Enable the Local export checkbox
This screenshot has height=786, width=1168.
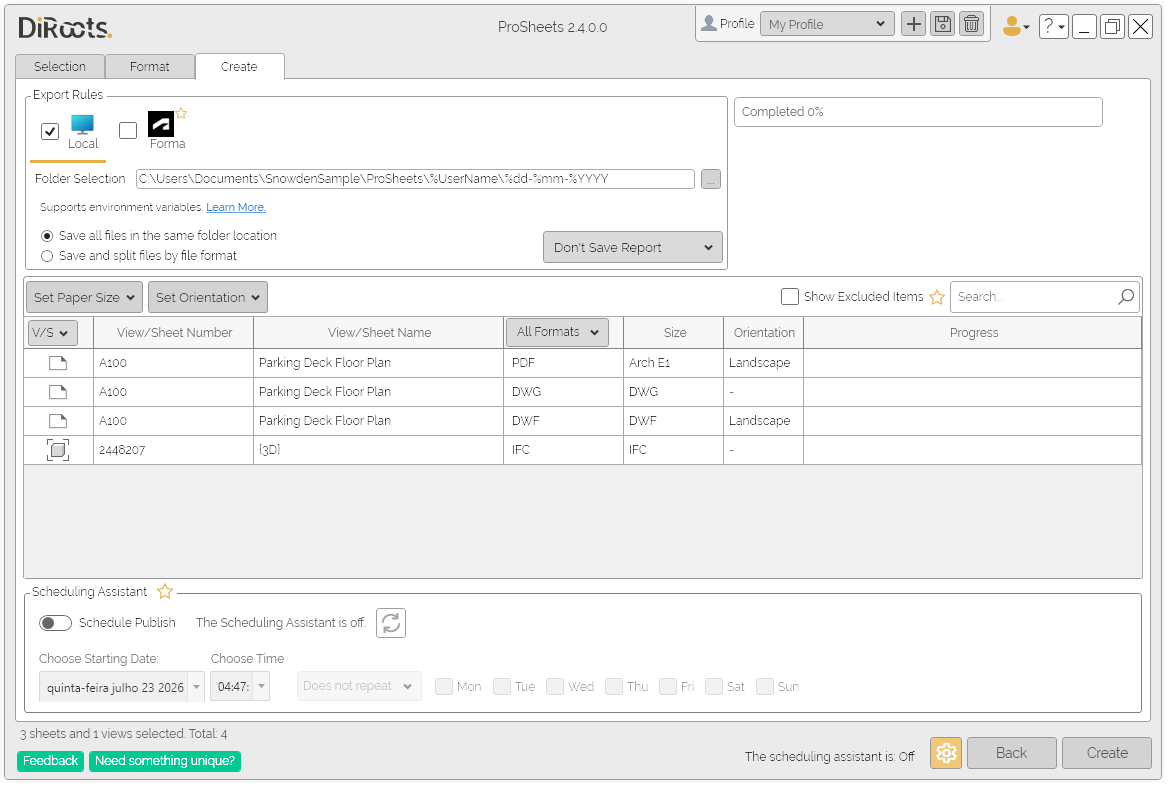click(x=50, y=131)
